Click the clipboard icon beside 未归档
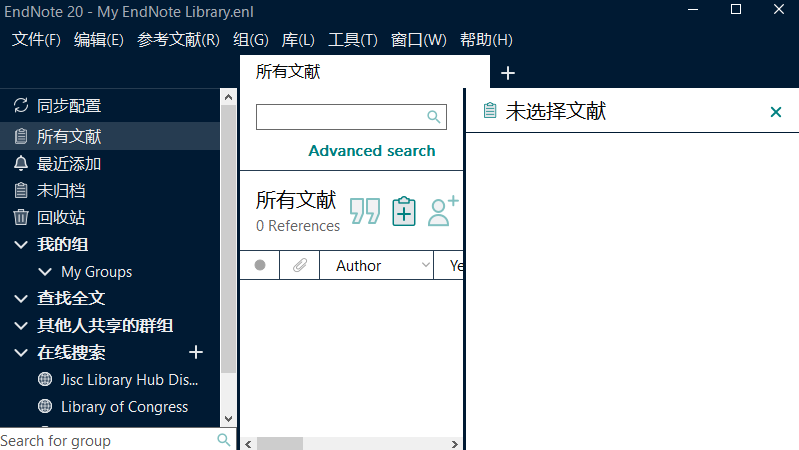Image resolution: width=799 pixels, height=450 pixels. pos(21,190)
